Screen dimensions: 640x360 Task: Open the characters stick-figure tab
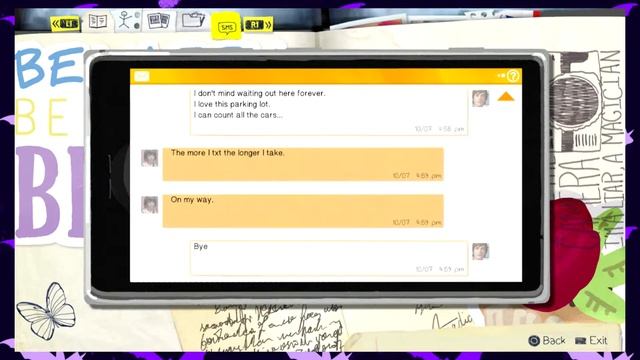[129, 20]
